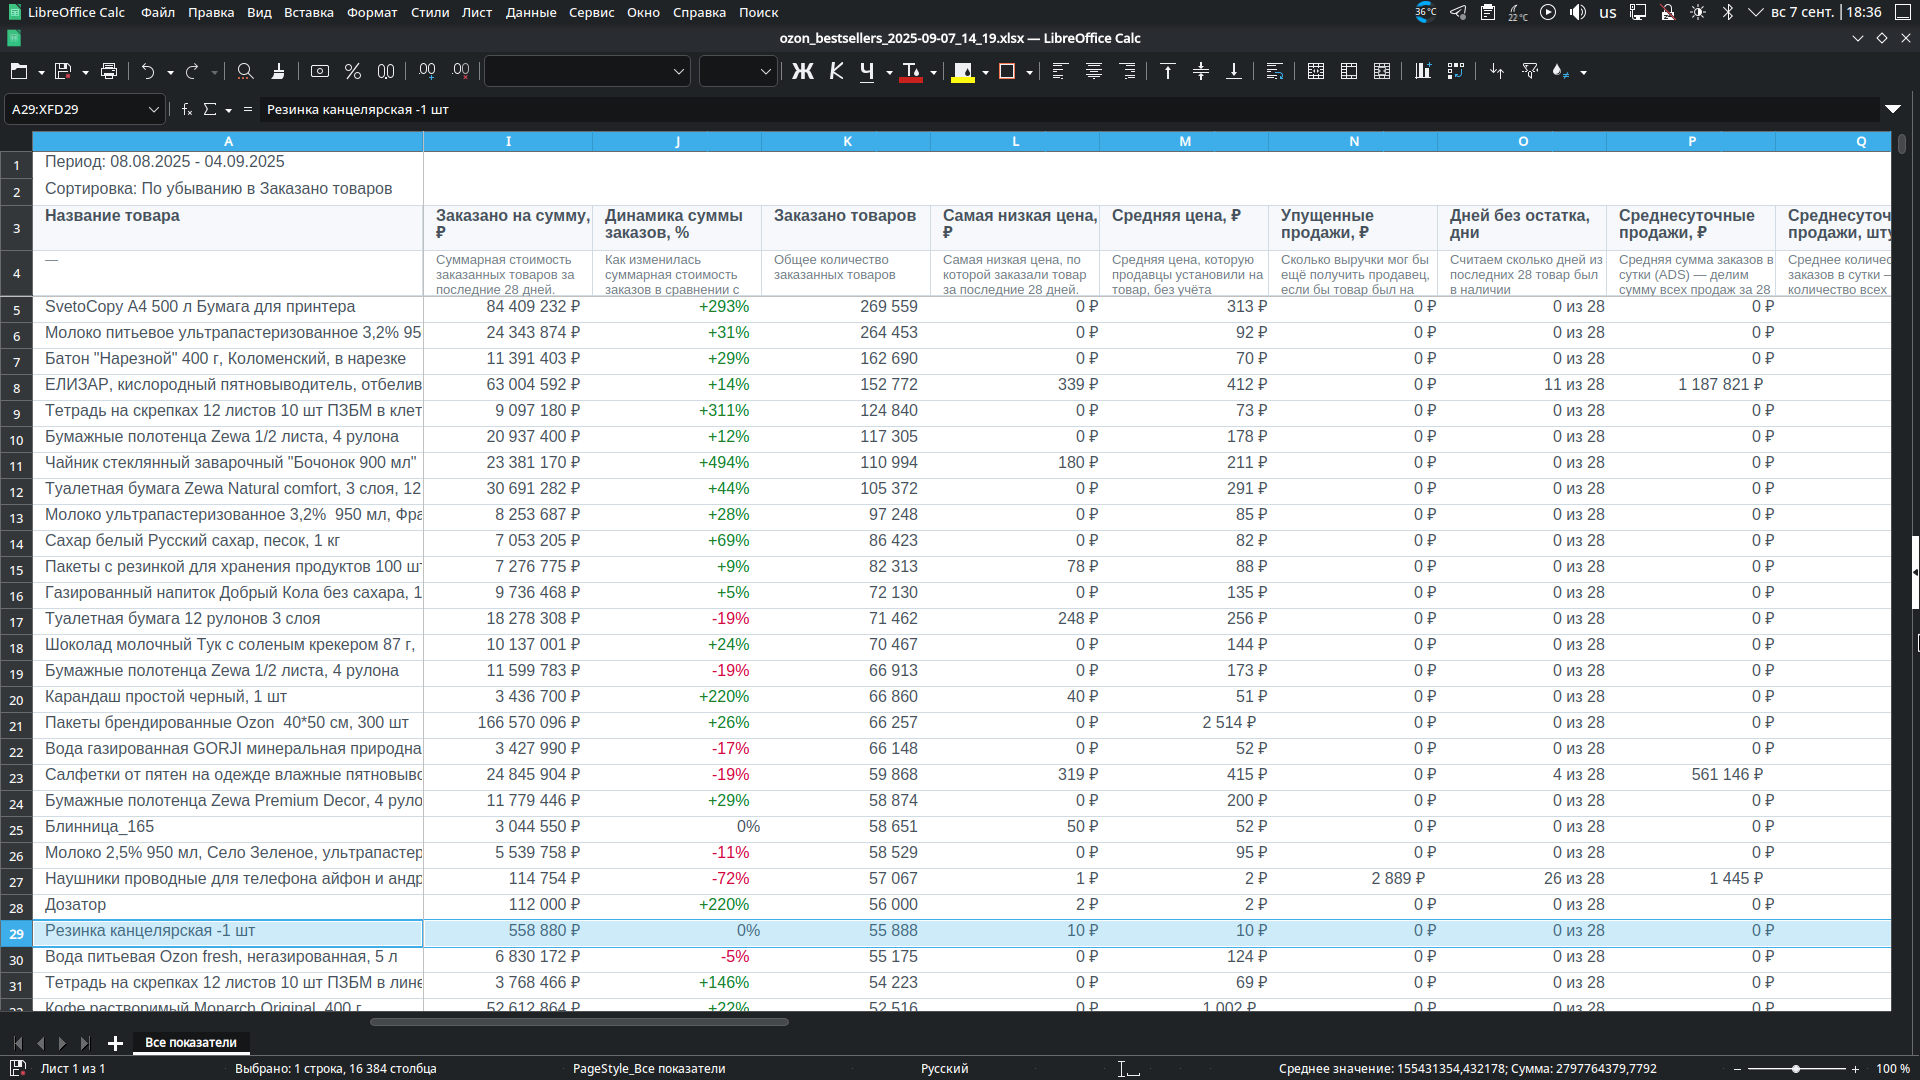Screen dimensions: 1920x1080
Task: Save the spreadsheet with the Save icon
Action: point(63,71)
